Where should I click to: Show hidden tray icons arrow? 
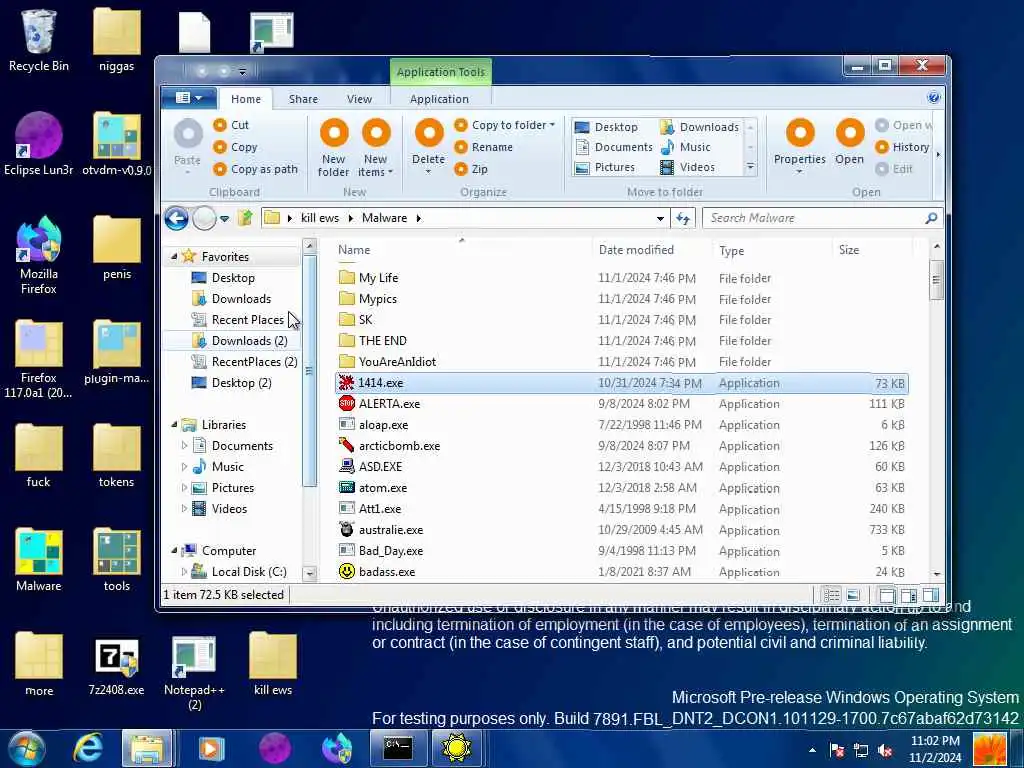coord(812,750)
